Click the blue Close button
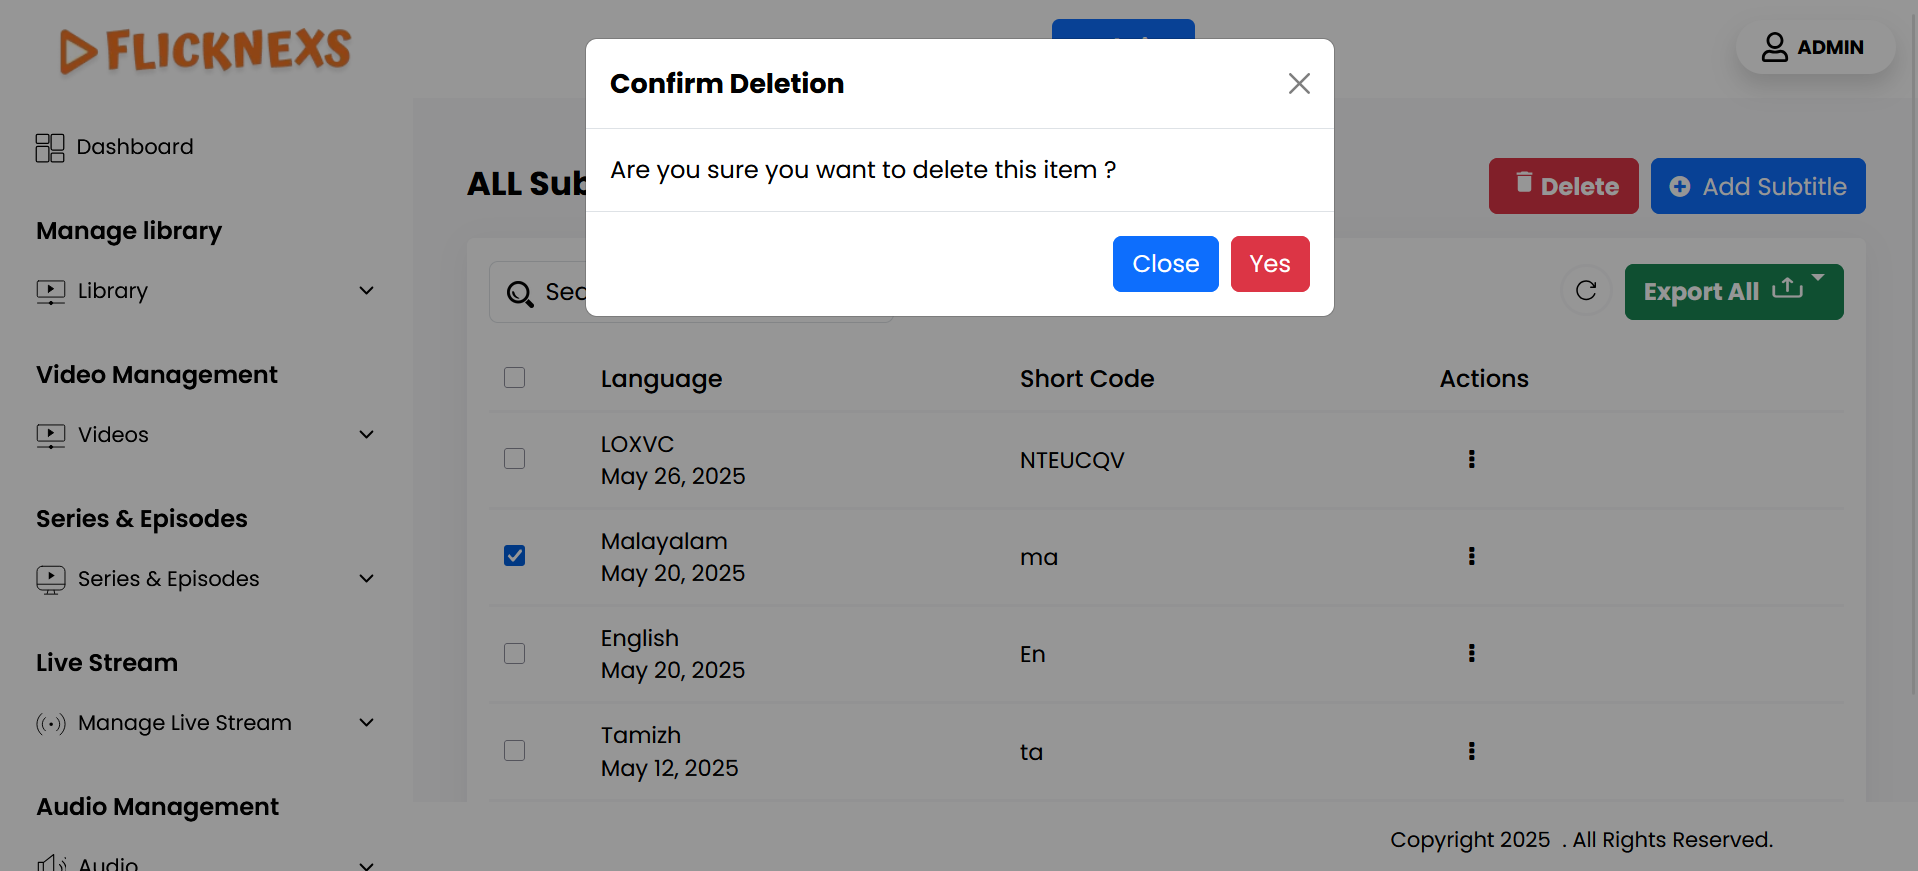This screenshot has width=1918, height=871. click(1165, 264)
